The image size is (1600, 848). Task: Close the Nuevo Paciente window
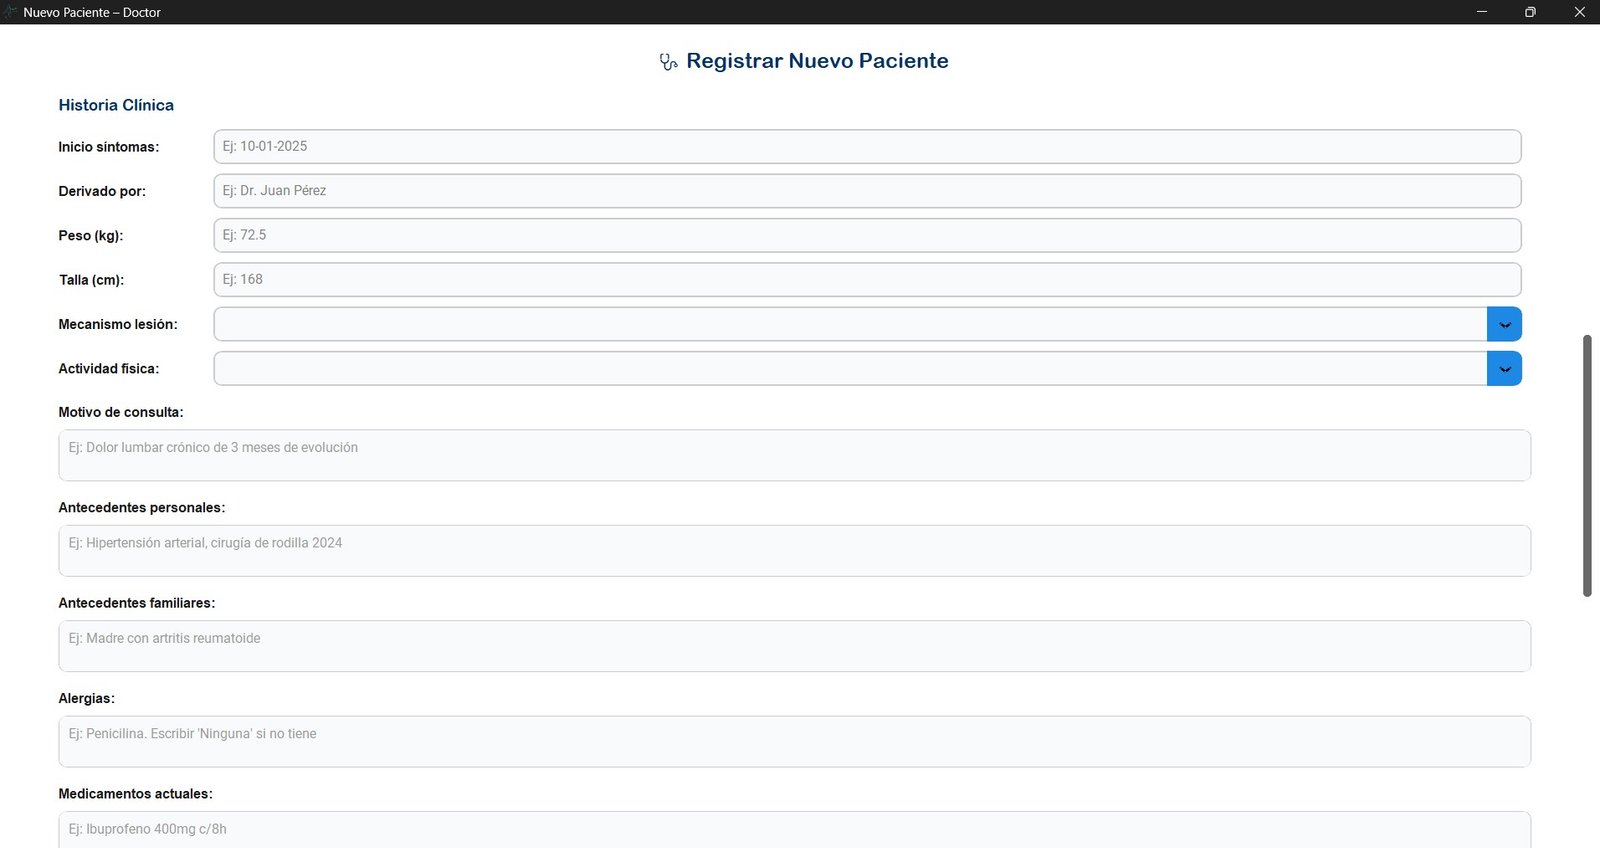(x=1579, y=12)
